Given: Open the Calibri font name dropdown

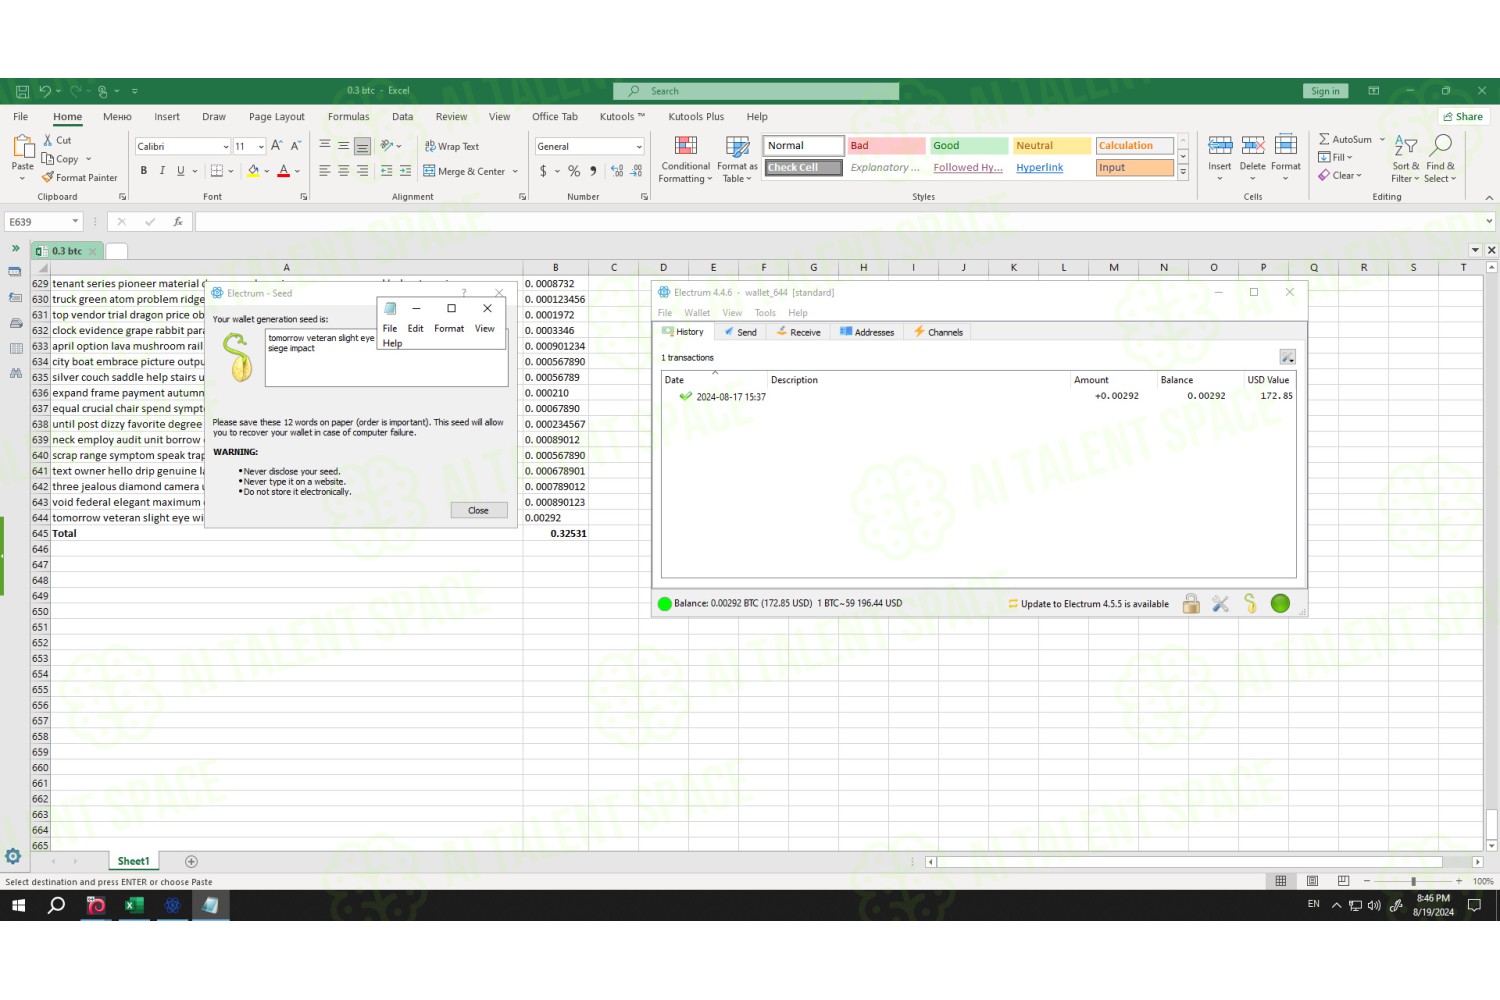Looking at the screenshot, I should tap(226, 147).
